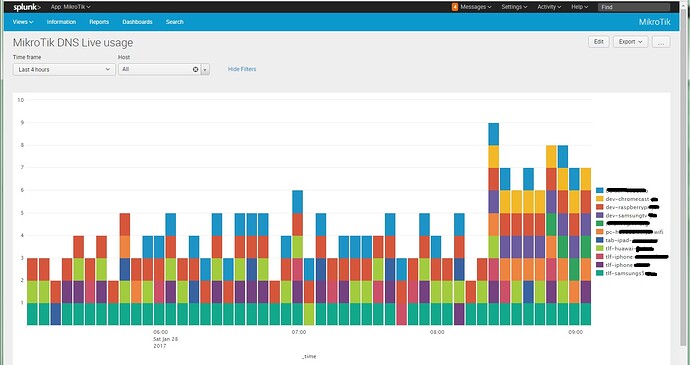Screen dimensions: 690x365
Task: Click the splunk> logo
Action: (27, 7)
